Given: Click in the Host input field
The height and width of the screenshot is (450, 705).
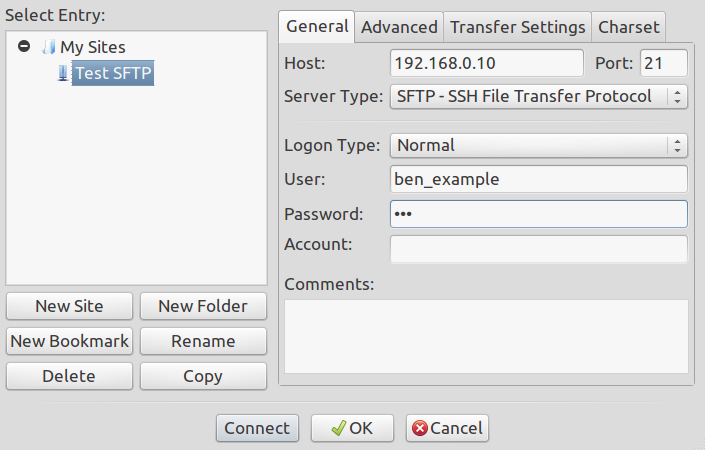Looking at the screenshot, I should click(x=486, y=64).
